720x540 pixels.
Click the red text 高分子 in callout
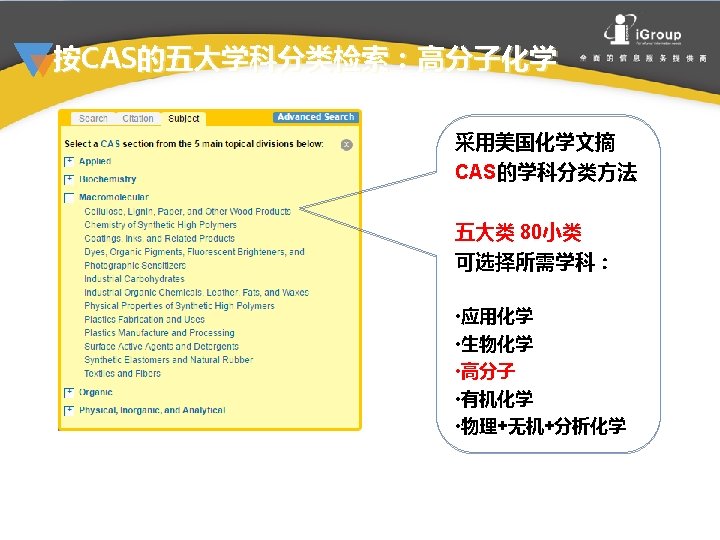pos(487,371)
